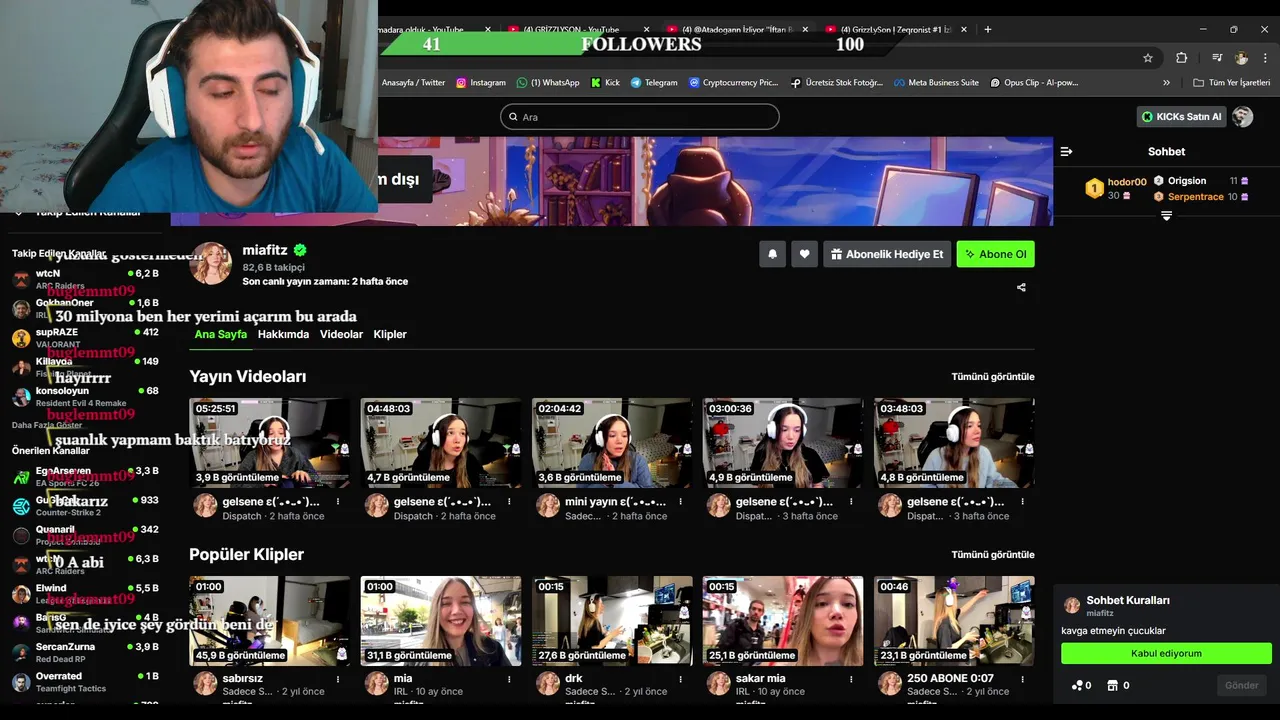Open the 03:48:03 stream video thumbnail
Viewport: 1280px width, 720px height.
[954, 443]
